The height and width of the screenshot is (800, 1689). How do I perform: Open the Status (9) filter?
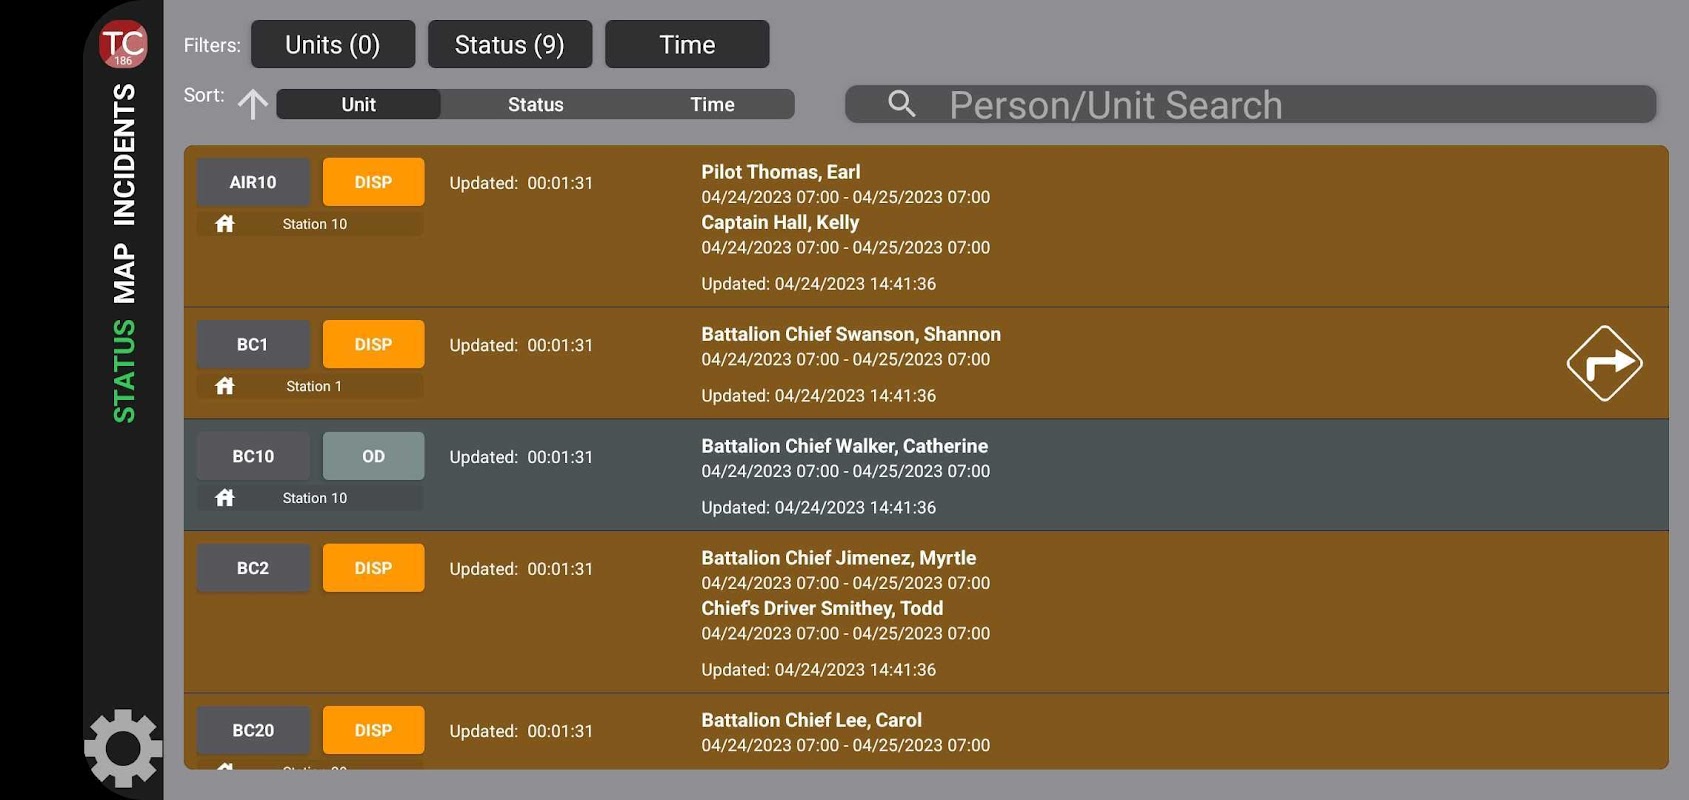(510, 45)
